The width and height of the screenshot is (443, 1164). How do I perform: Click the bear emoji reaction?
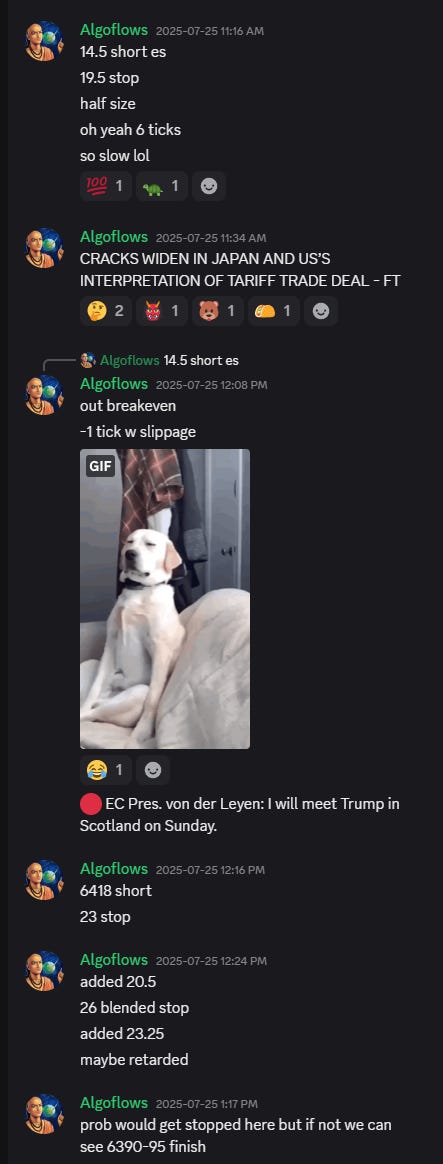[217, 311]
